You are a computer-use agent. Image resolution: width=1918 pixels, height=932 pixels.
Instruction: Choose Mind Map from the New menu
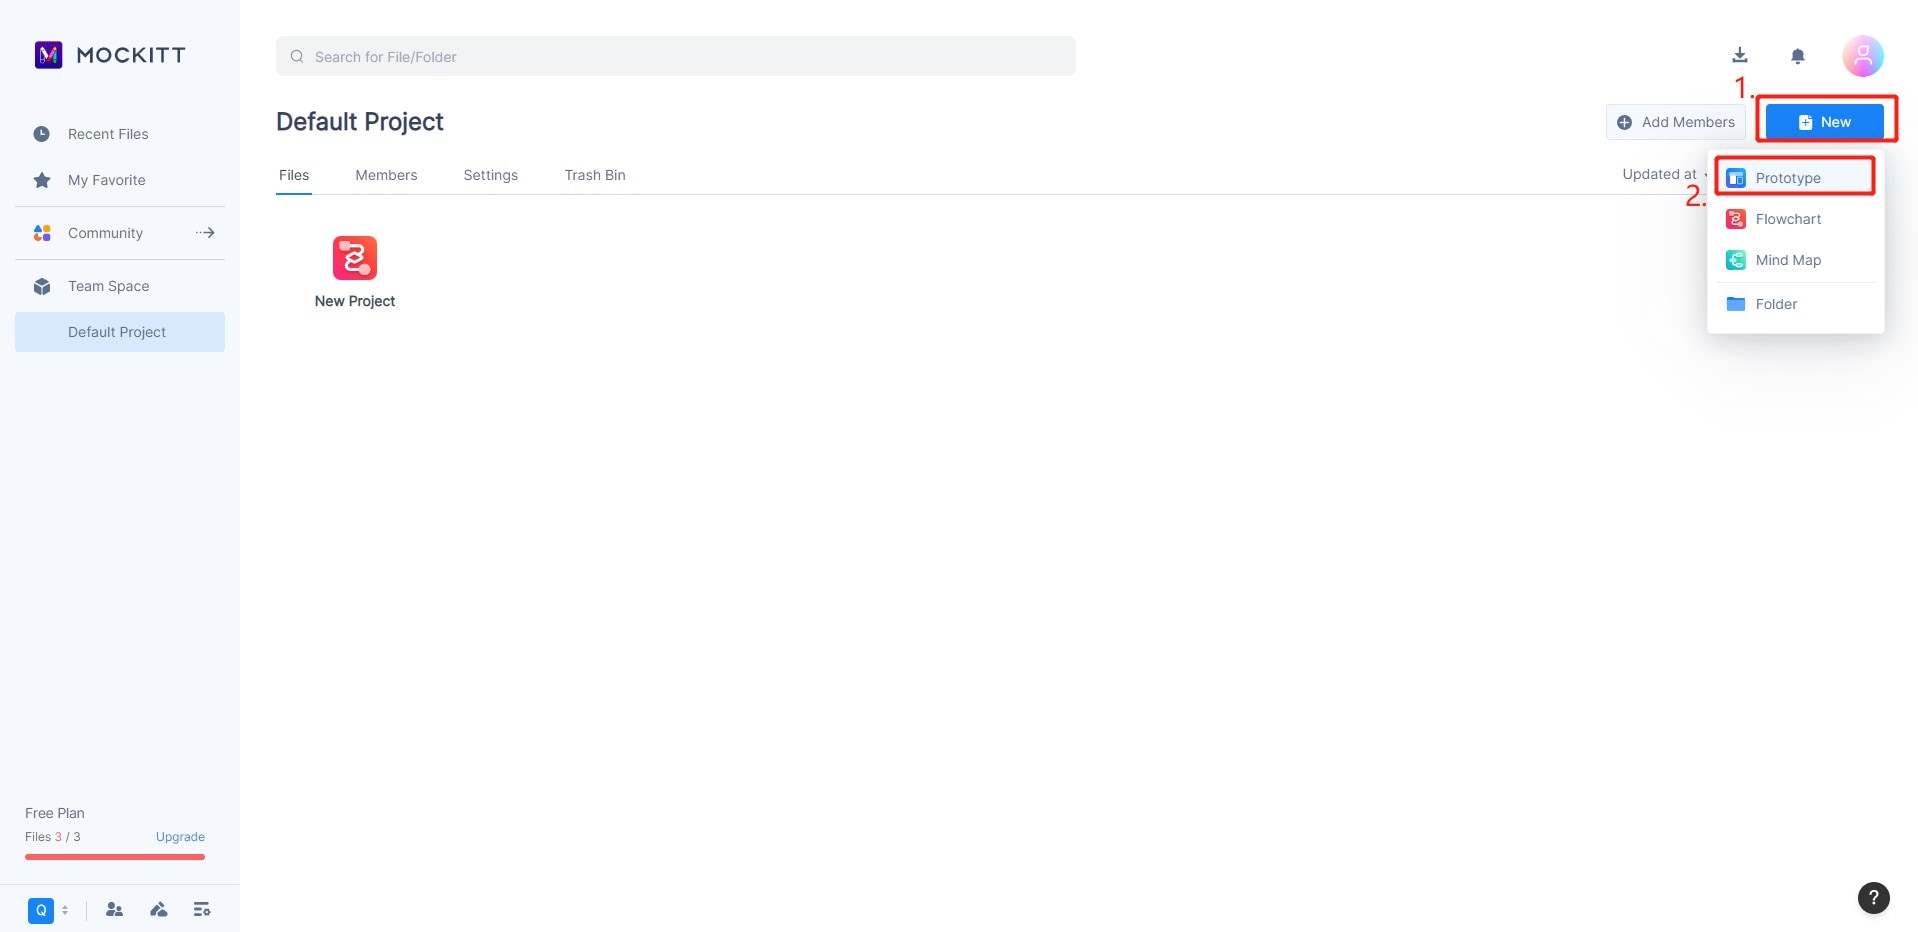[1795, 260]
